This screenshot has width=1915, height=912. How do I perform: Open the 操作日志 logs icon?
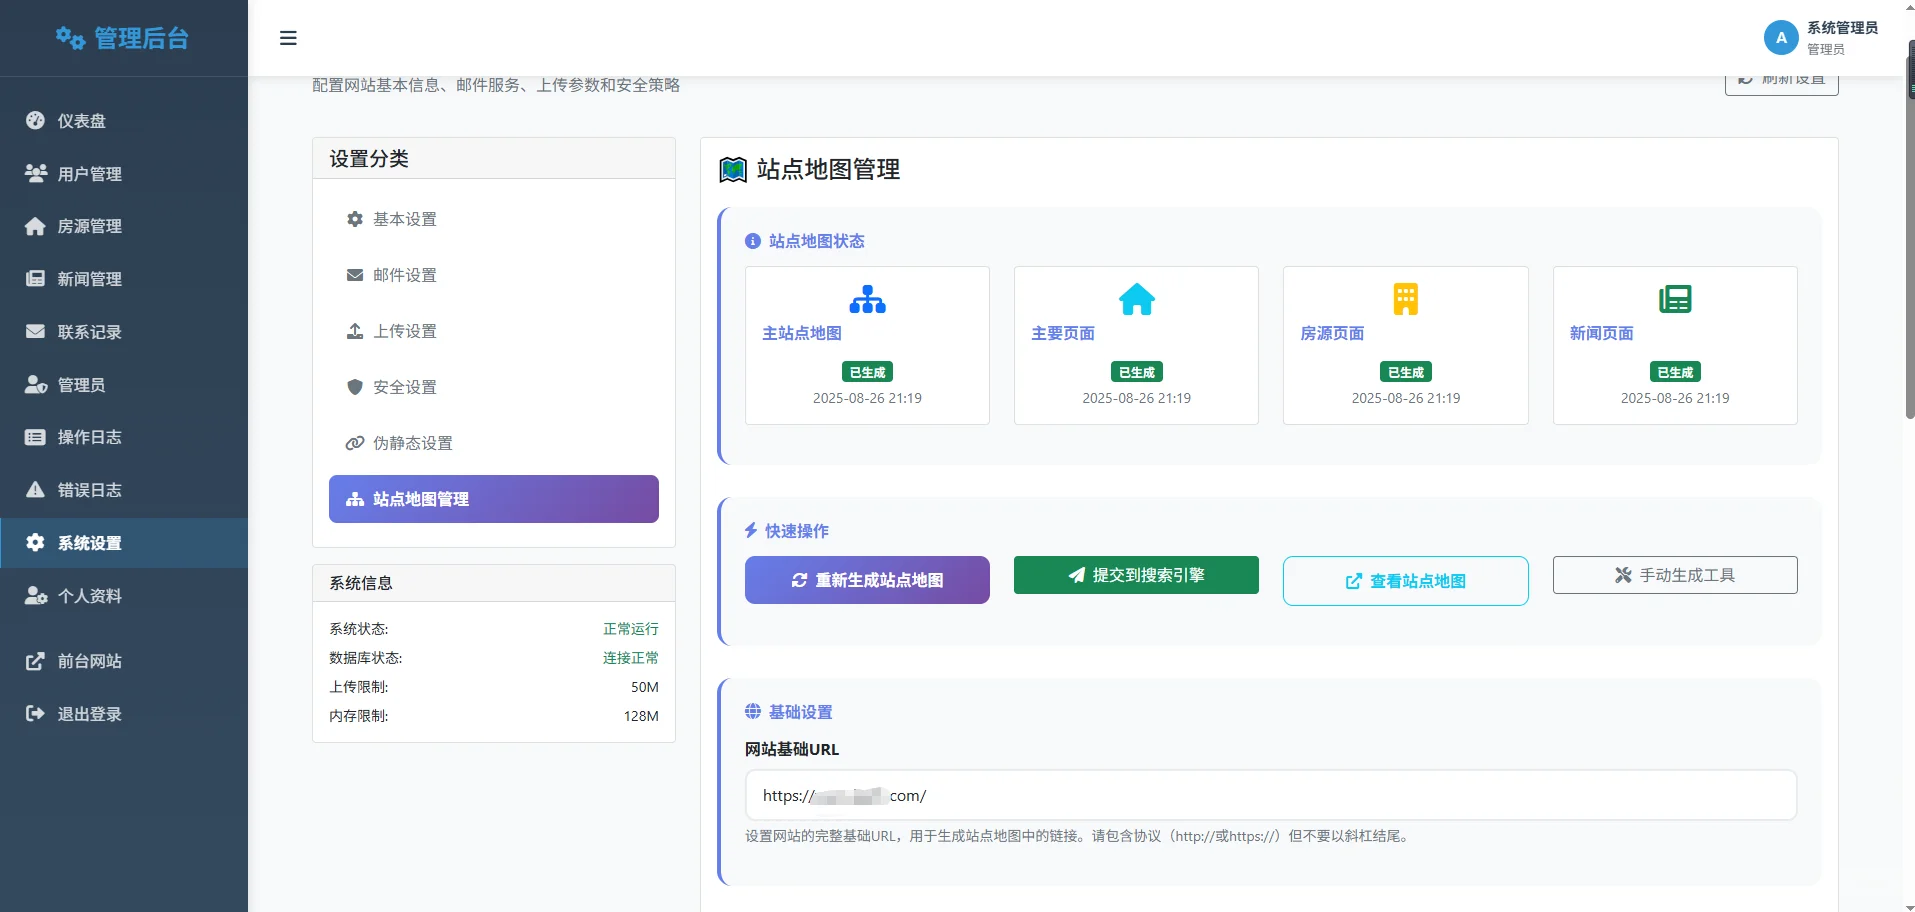click(x=34, y=437)
